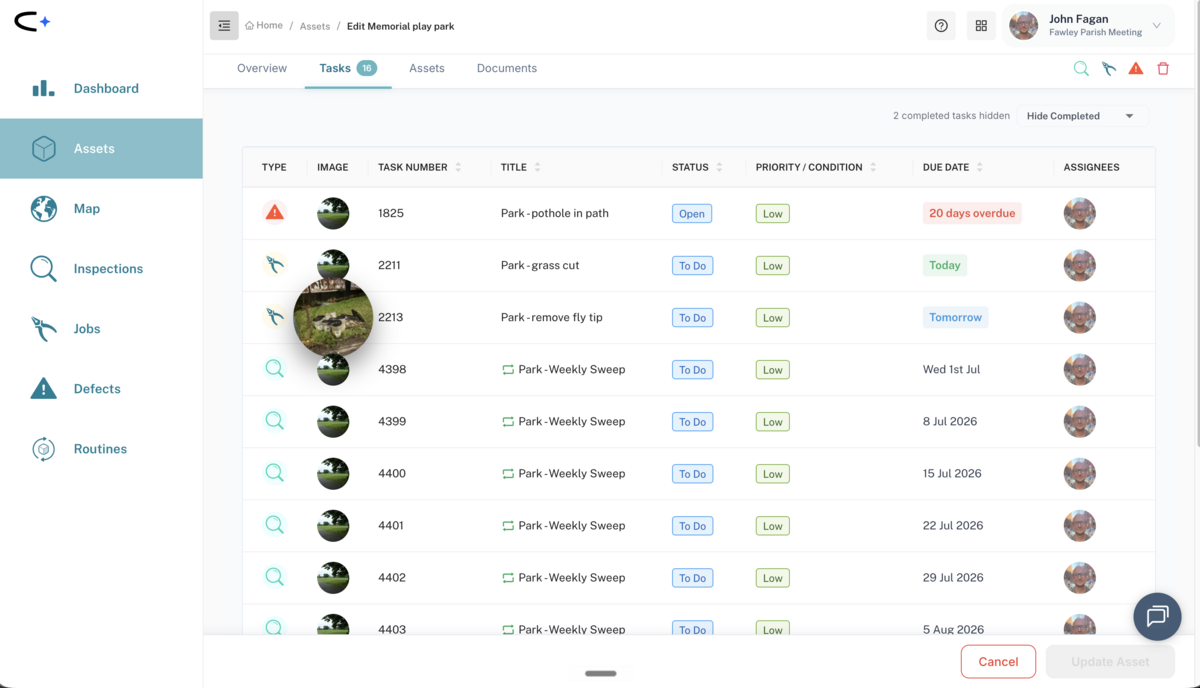Click the Map globe icon in sidebar

tap(43, 208)
